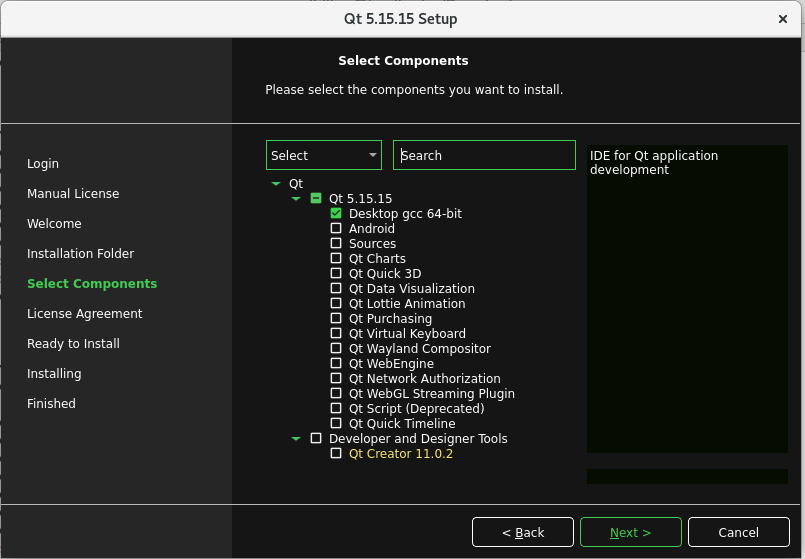
Task: Collapse the Qt 5.15.15 tree arrow
Action: coord(296,198)
